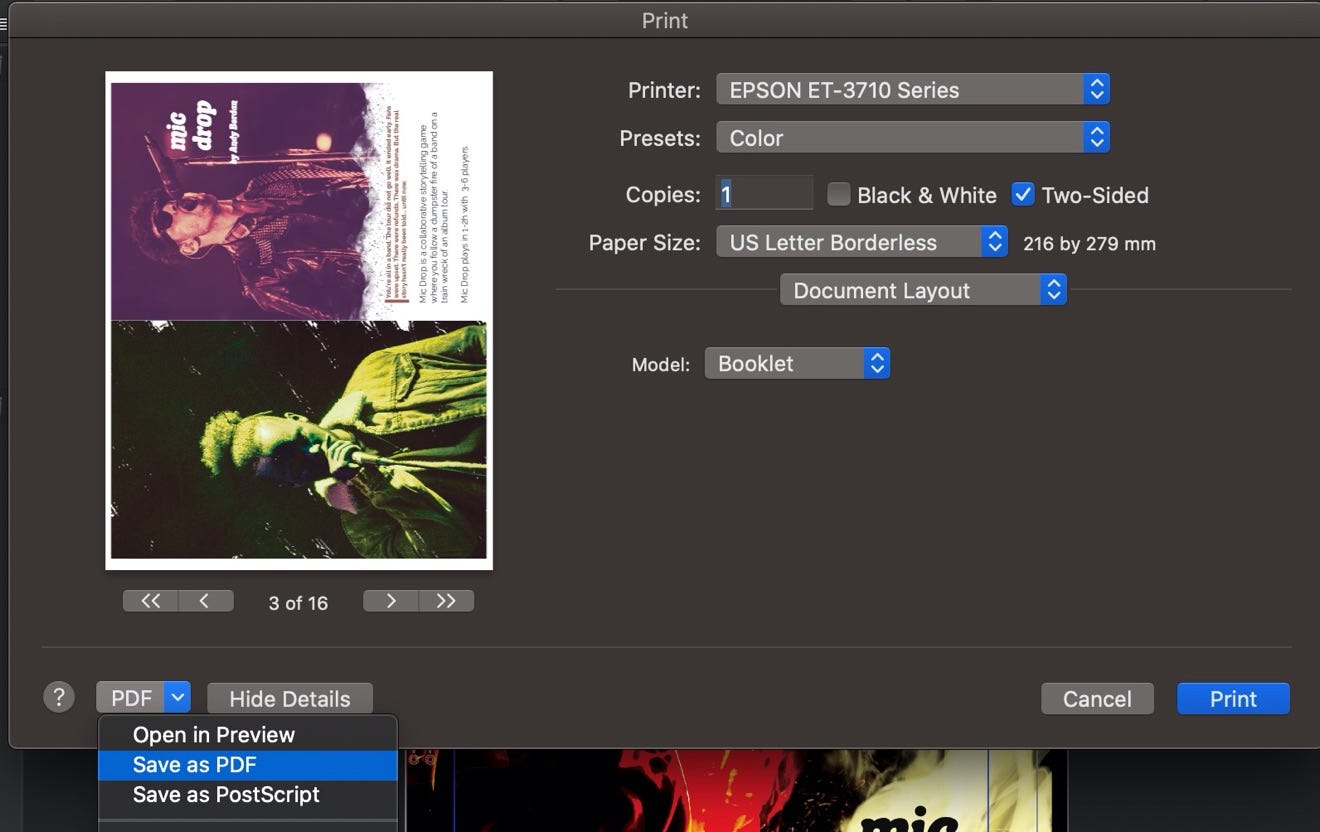This screenshot has height=832, width=1320.
Task: Open the Presets dropdown showing Color
Action: pos(913,137)
